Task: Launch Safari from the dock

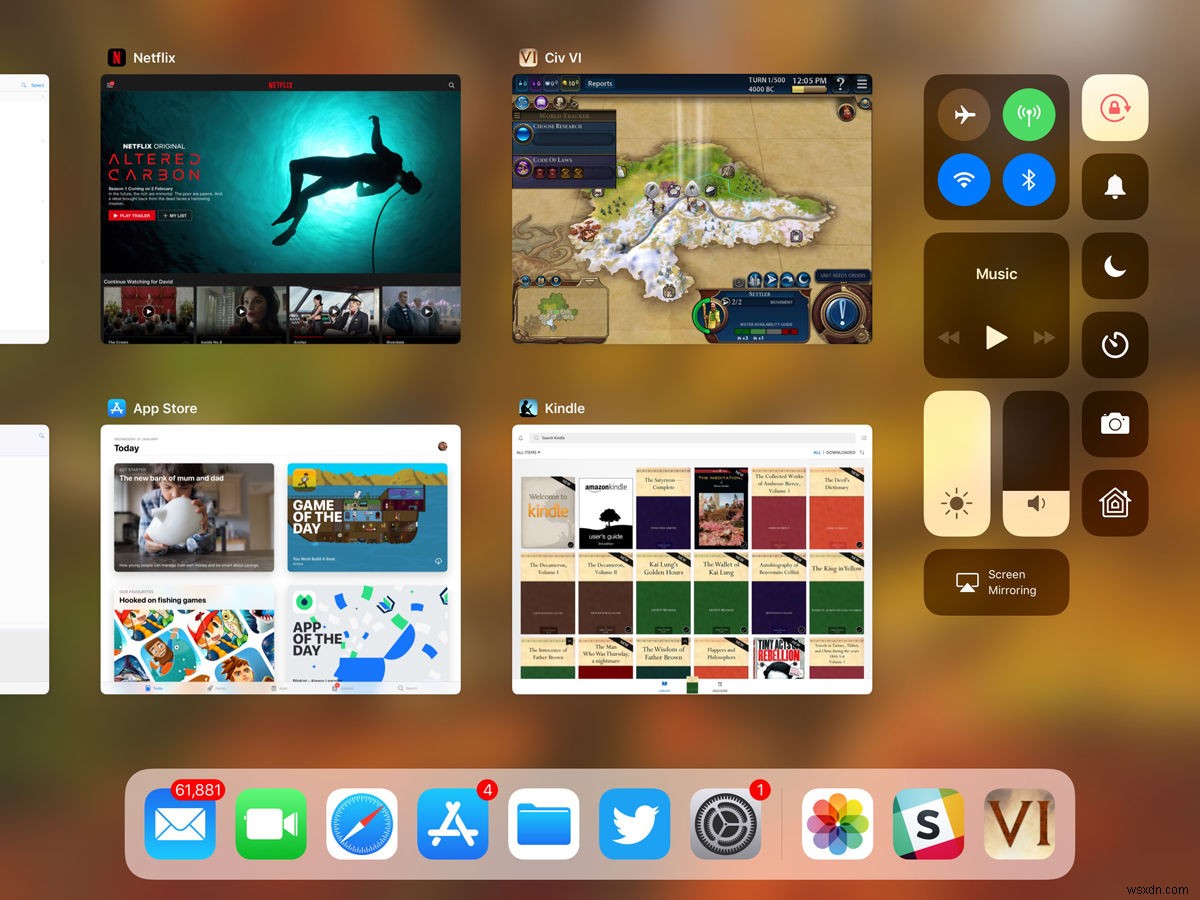Action: click(362, 825)
